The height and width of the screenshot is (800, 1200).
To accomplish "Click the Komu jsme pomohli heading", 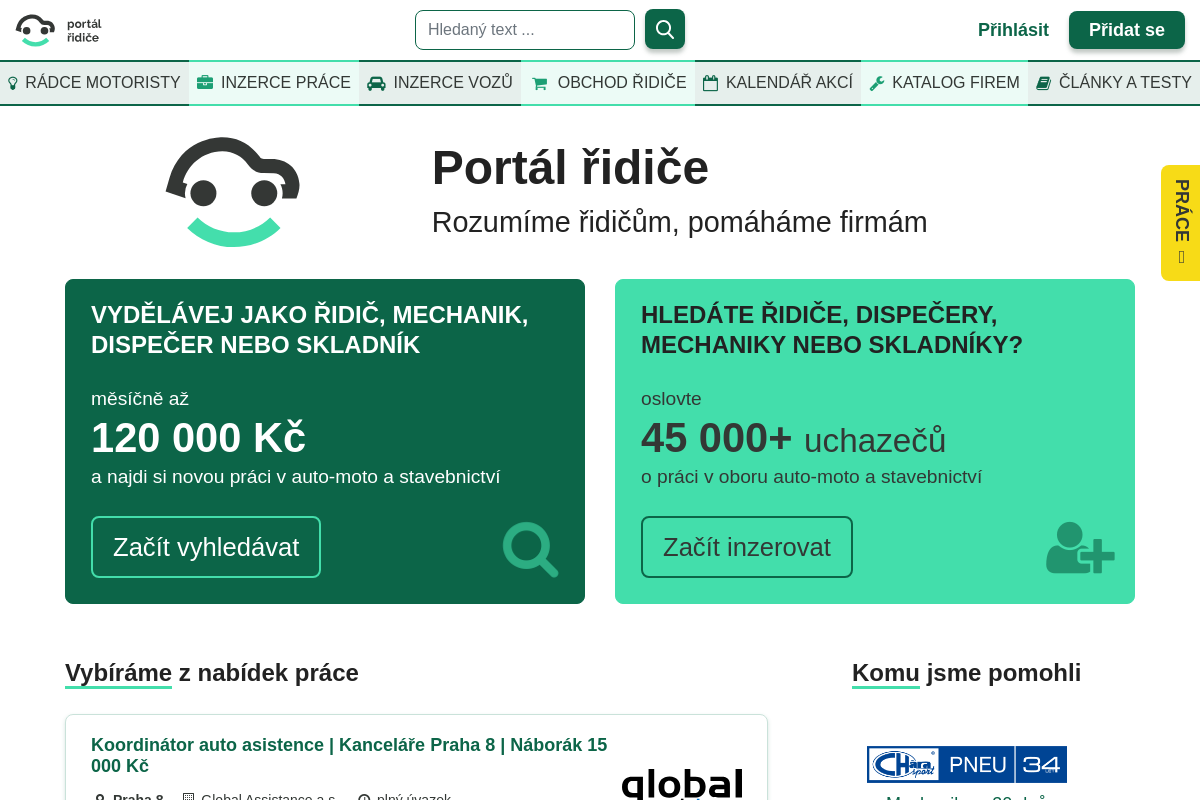I will [966, 673].
